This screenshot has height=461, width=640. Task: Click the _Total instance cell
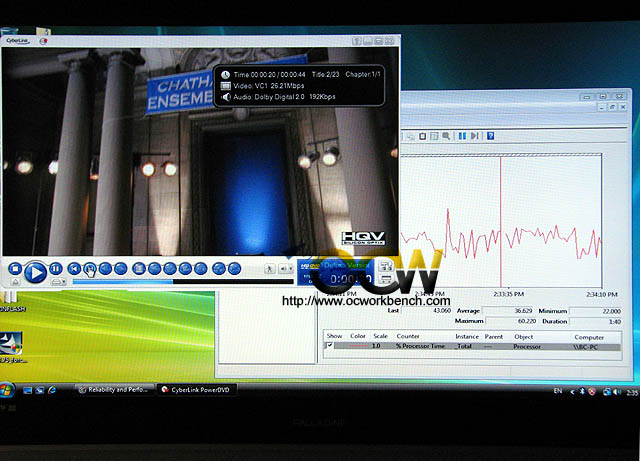click(464, 346)
